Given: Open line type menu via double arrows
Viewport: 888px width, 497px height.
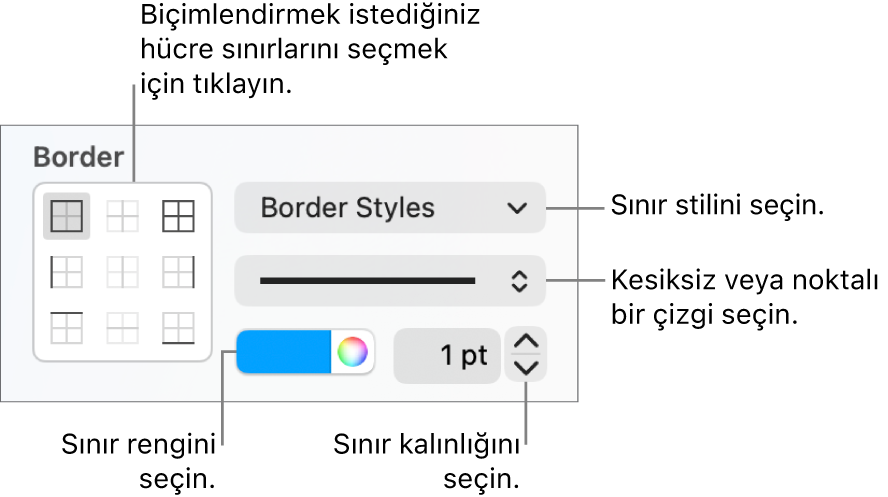Looking at the screenshot, I should click(x=519, y=281).
